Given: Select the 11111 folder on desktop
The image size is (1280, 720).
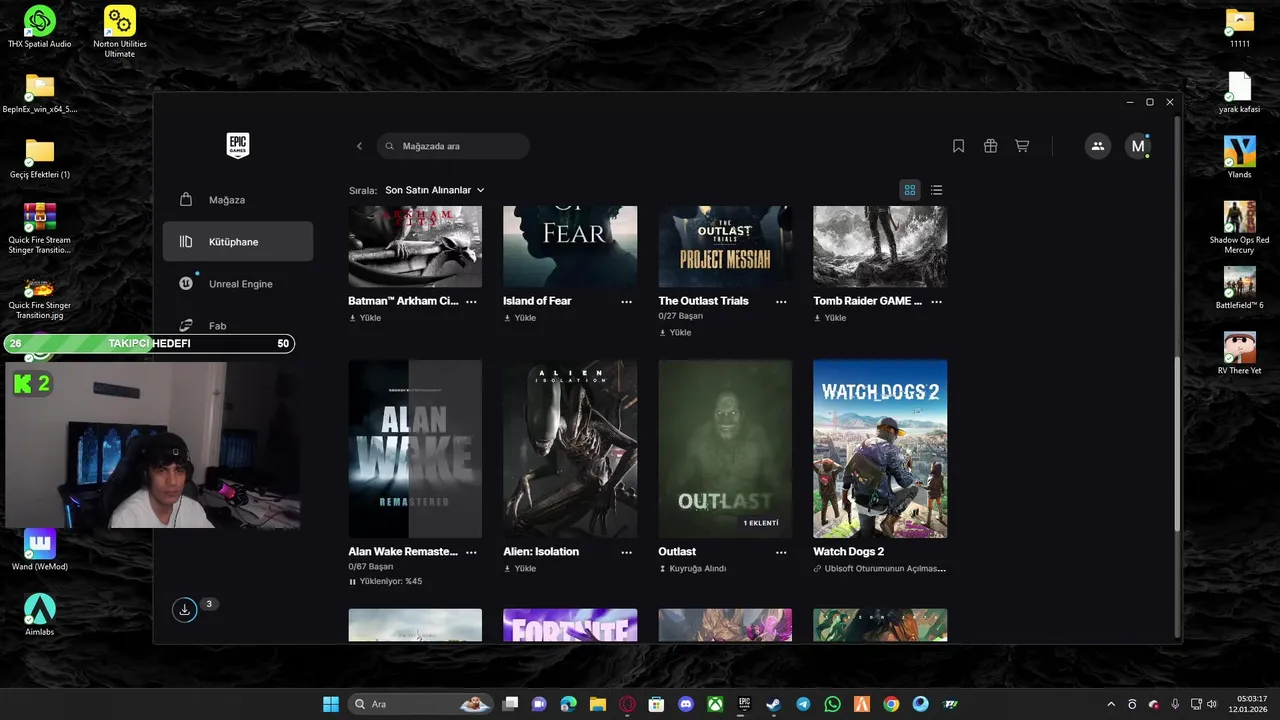Looking at the screenshot, I should click(x=1240, y=27).
